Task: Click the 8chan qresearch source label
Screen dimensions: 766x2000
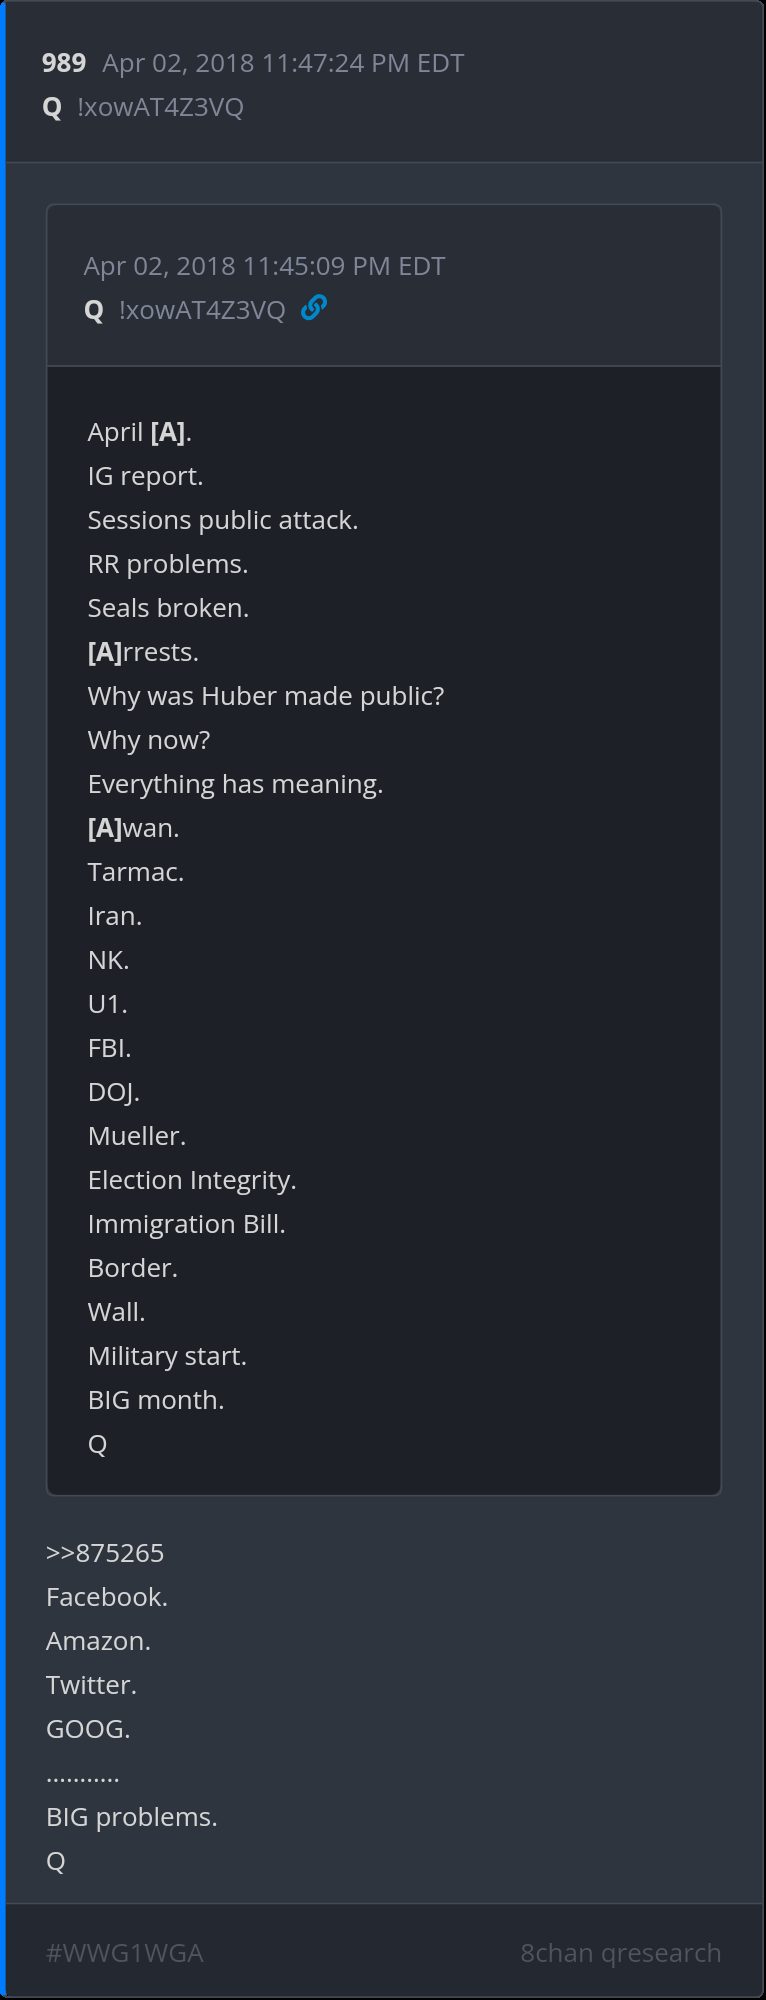Action: pos(620,1953)
